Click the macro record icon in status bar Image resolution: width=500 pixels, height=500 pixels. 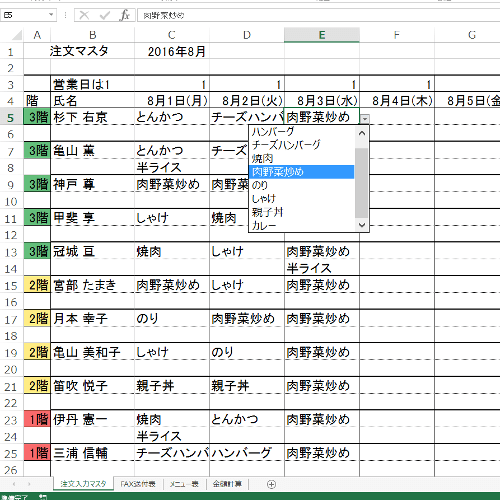[43, 497]
